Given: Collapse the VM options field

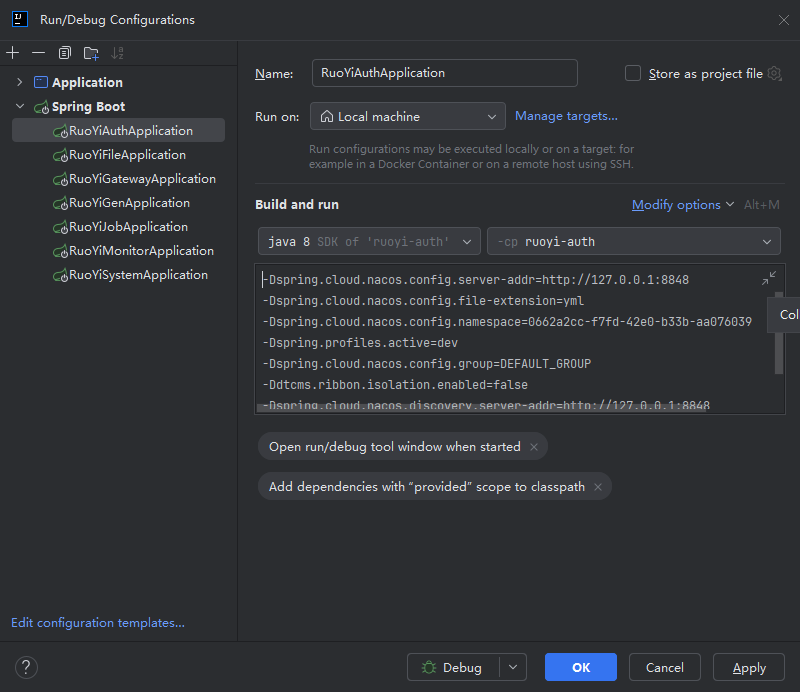Looking at the screenshot, I should pos(769,278).
